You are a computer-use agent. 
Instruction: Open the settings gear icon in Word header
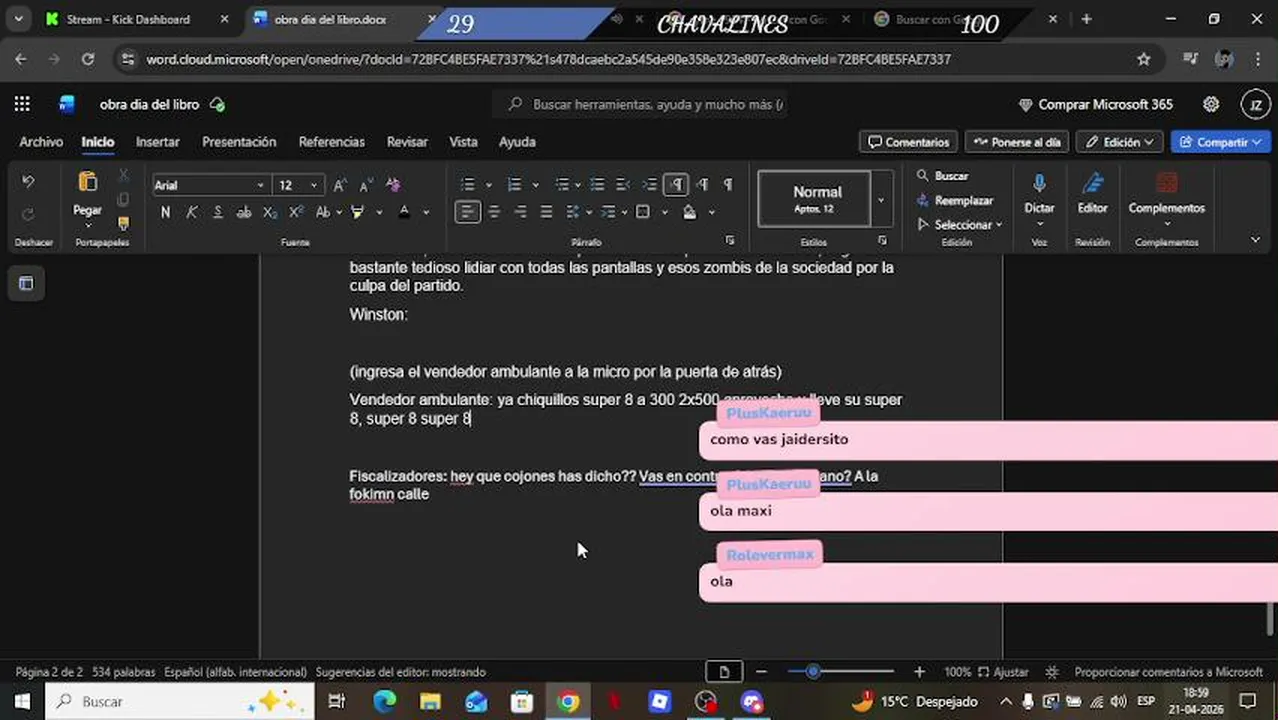(1211, 104)
